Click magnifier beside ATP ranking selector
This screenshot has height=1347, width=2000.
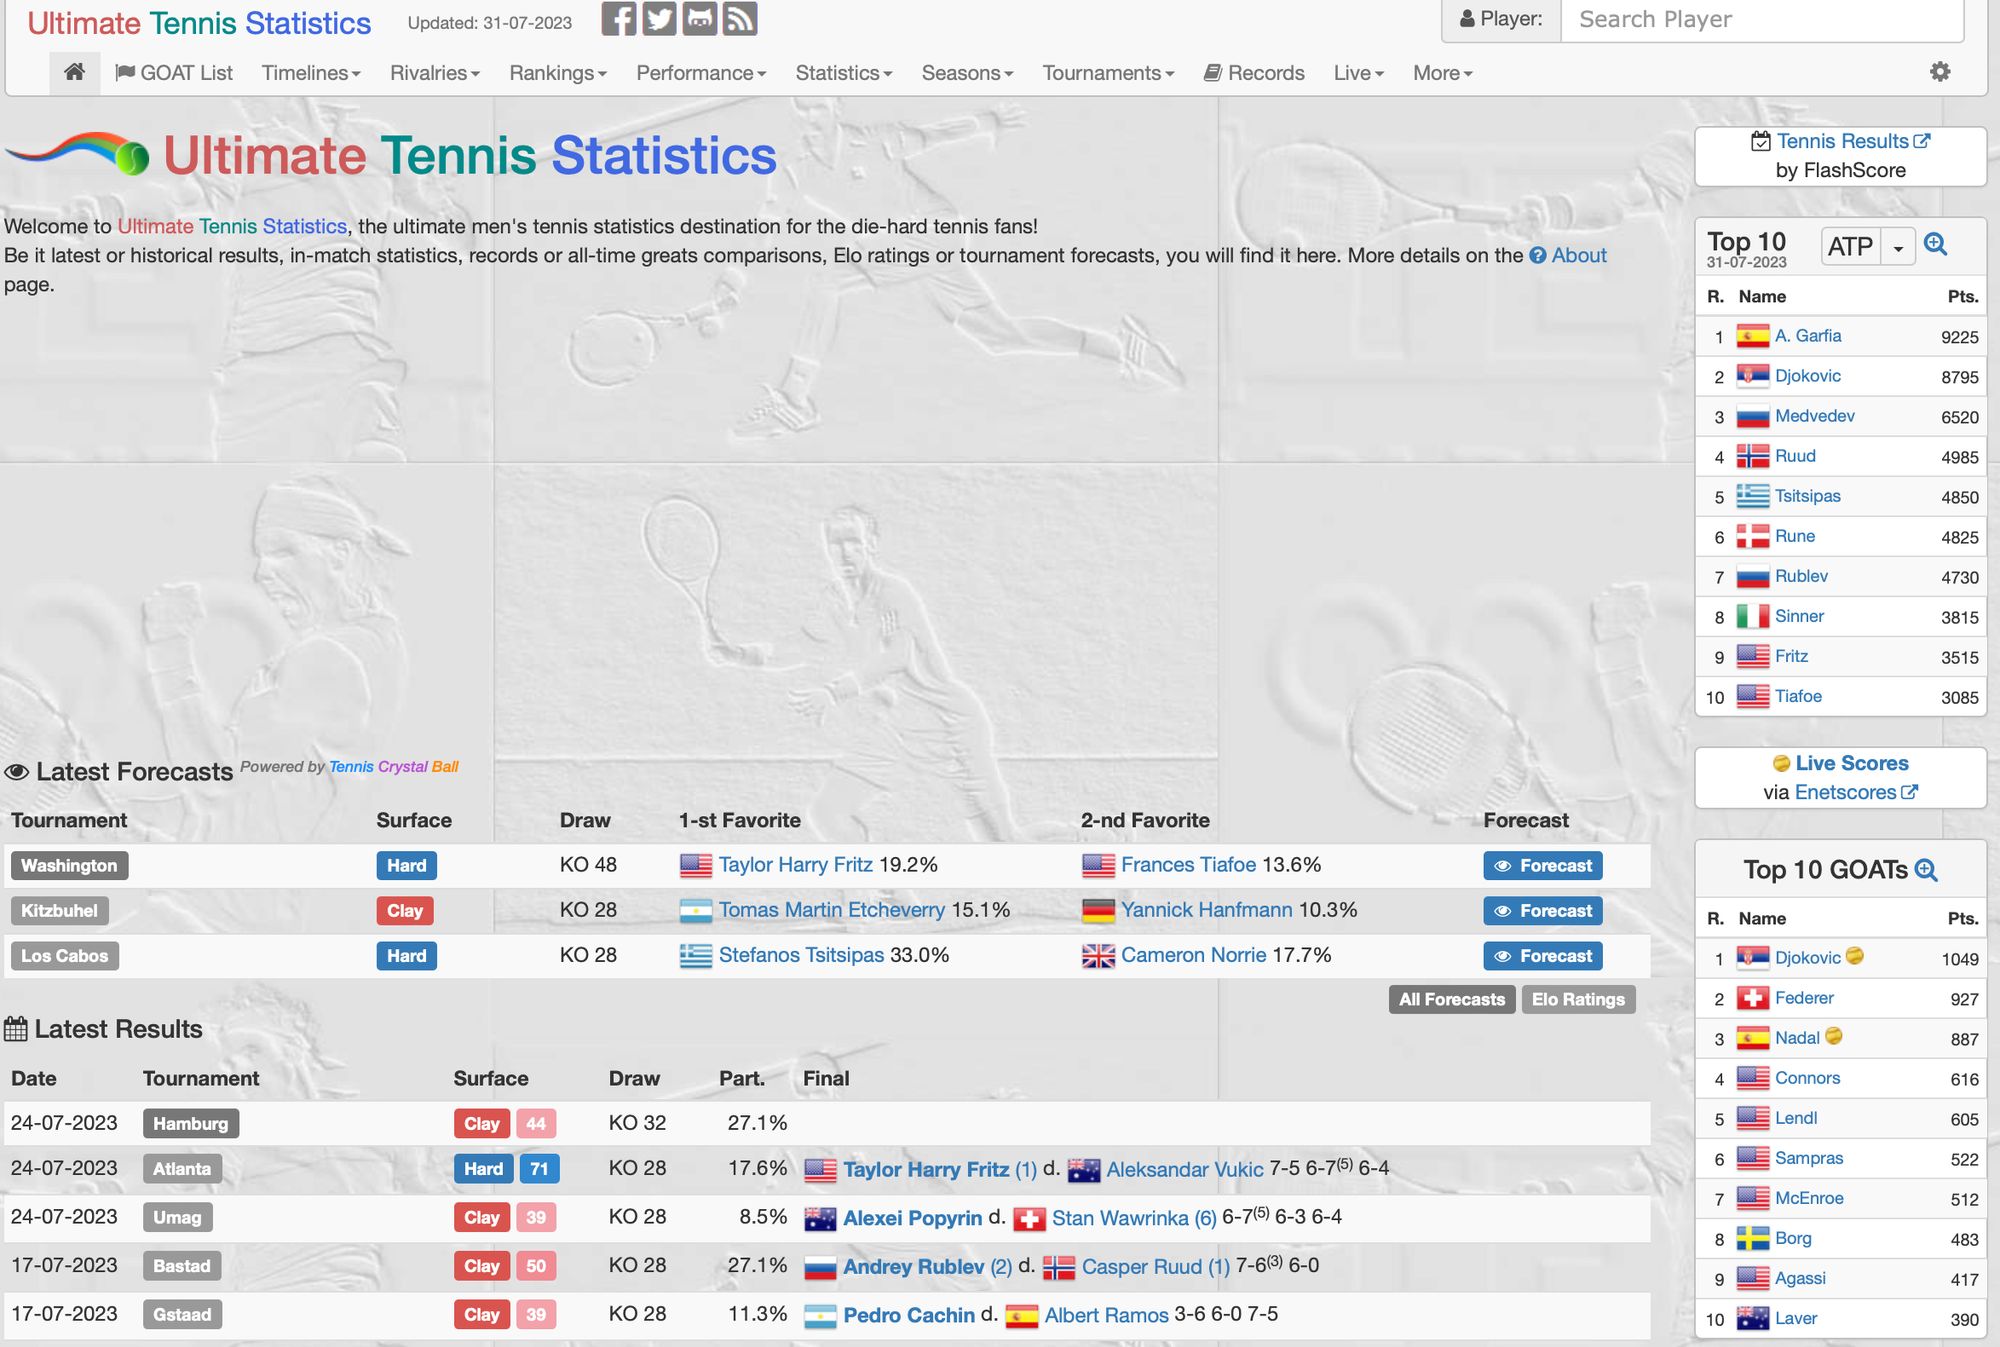click(1936, 245)
